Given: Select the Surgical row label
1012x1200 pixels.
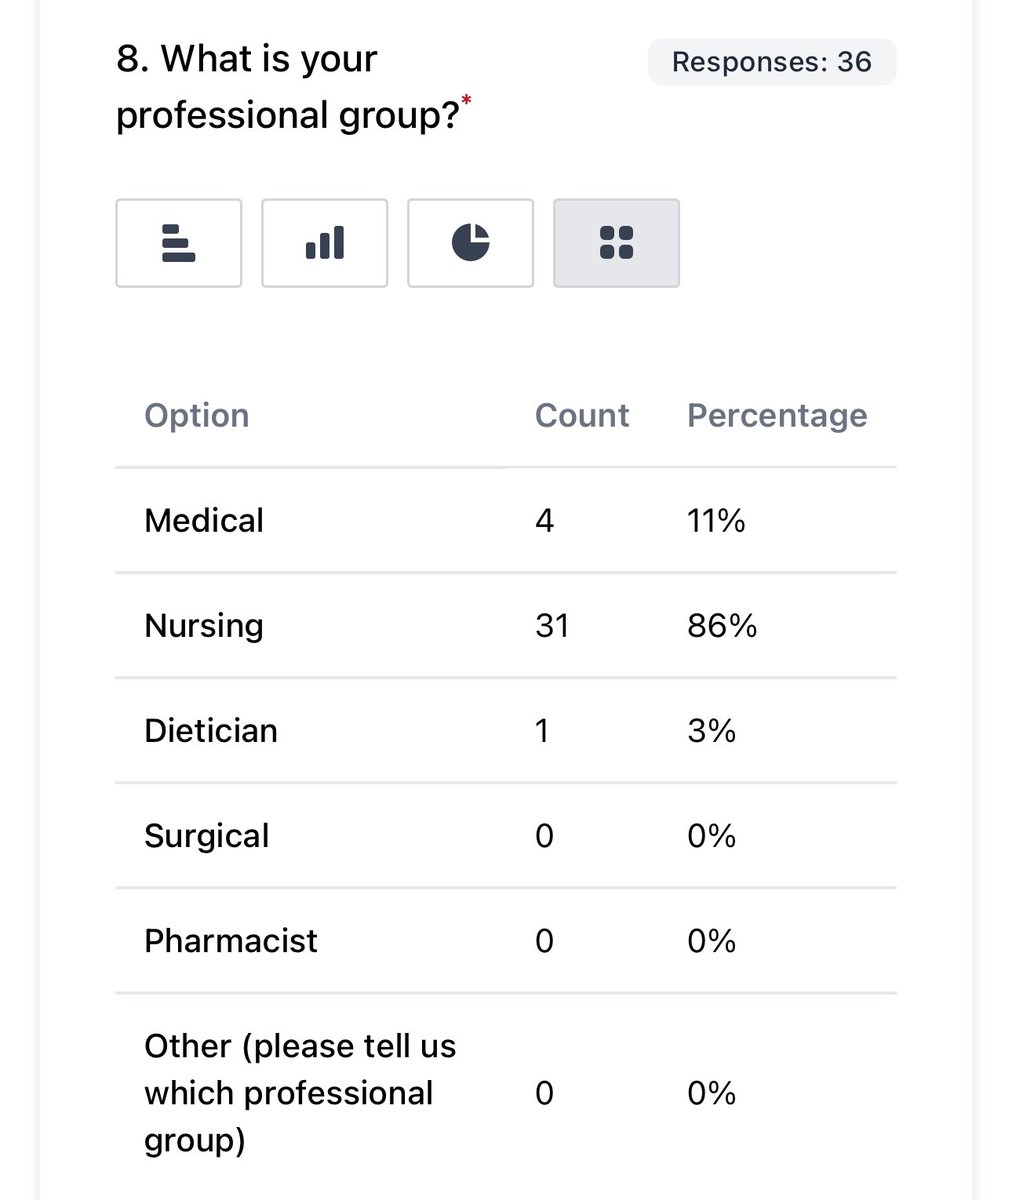Looking at the screenshot, I should pyautogui.click(x=207, y=835).
